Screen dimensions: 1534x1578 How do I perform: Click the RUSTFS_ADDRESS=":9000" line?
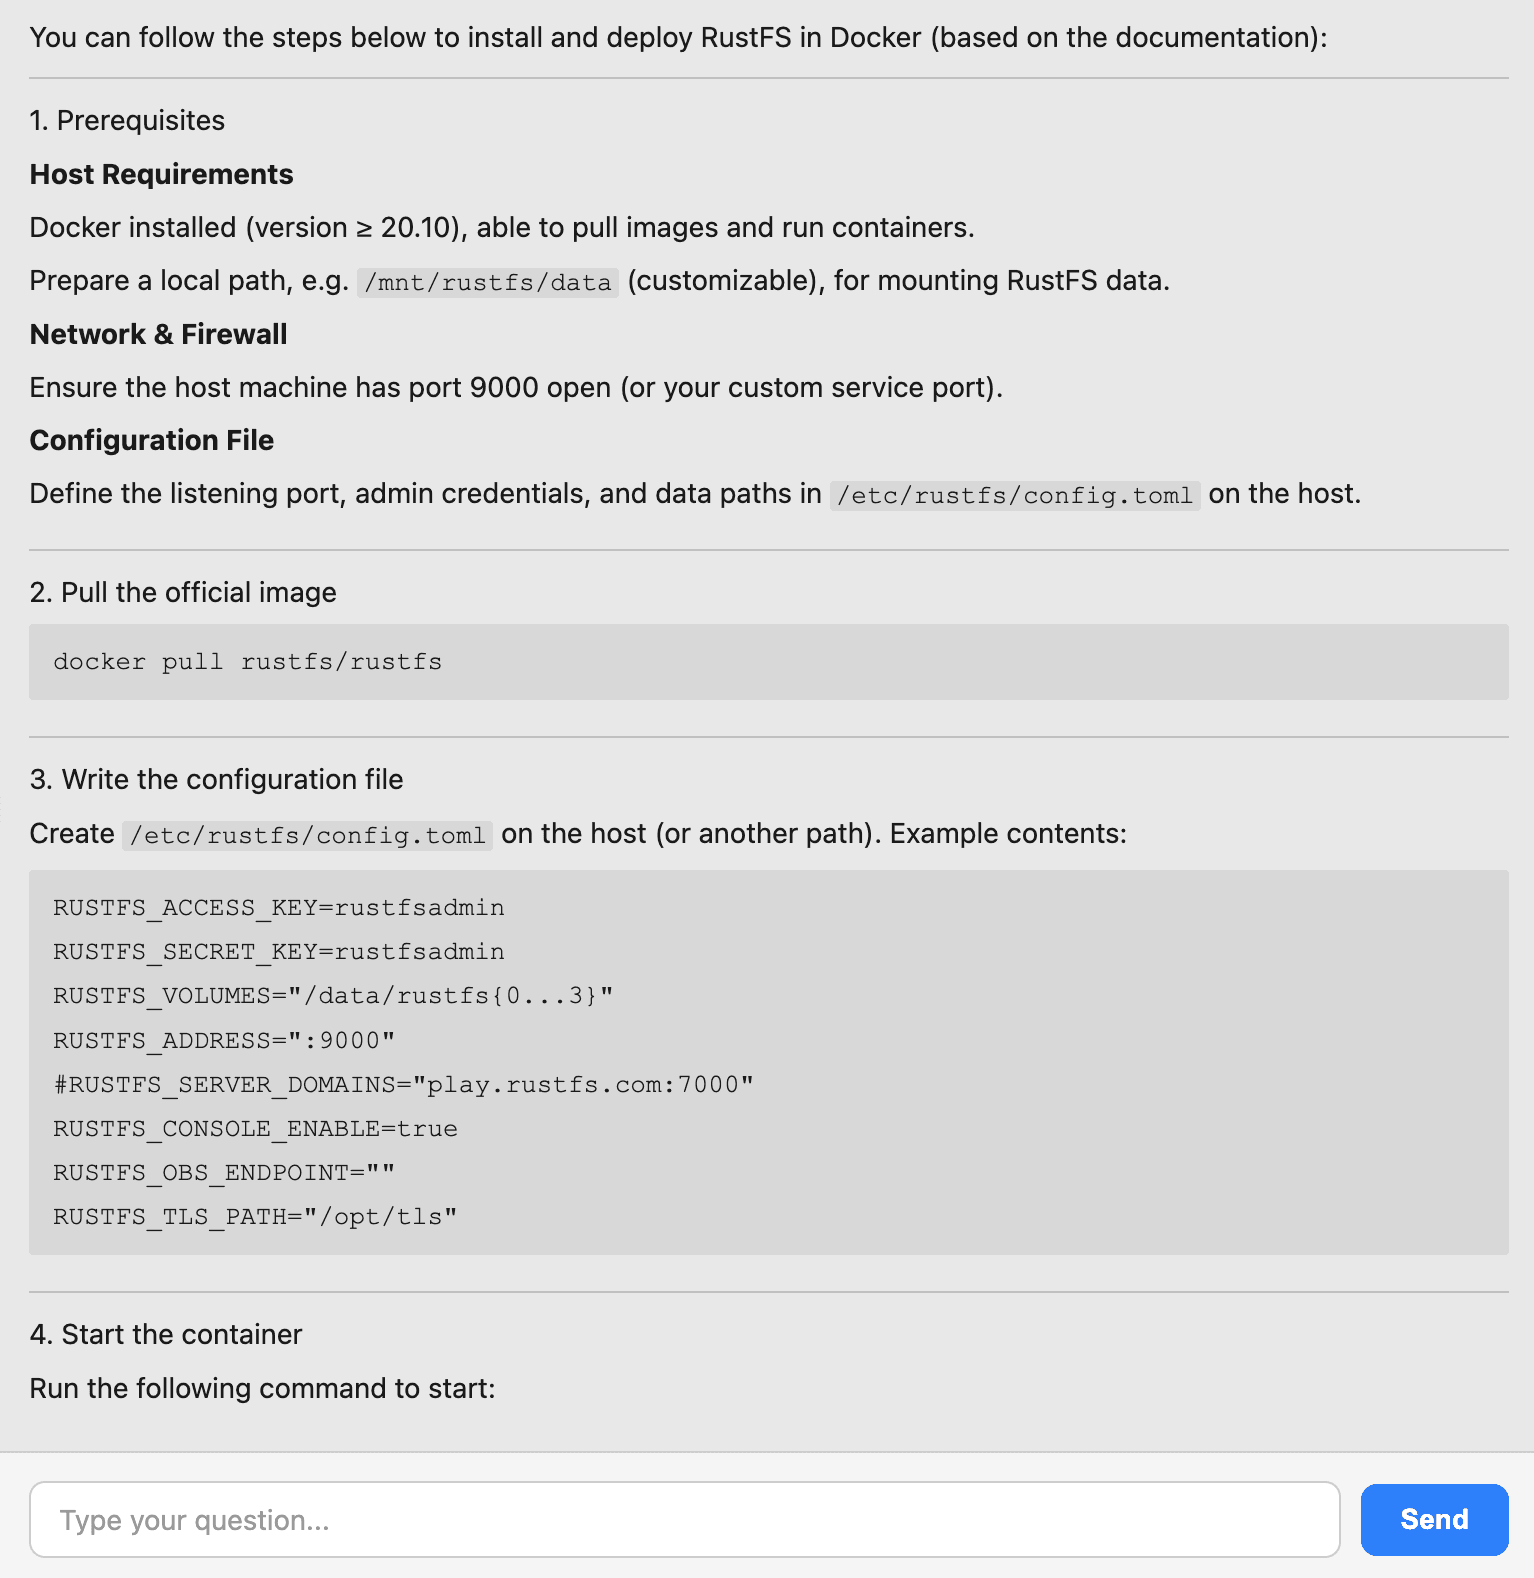[224, 1040]
